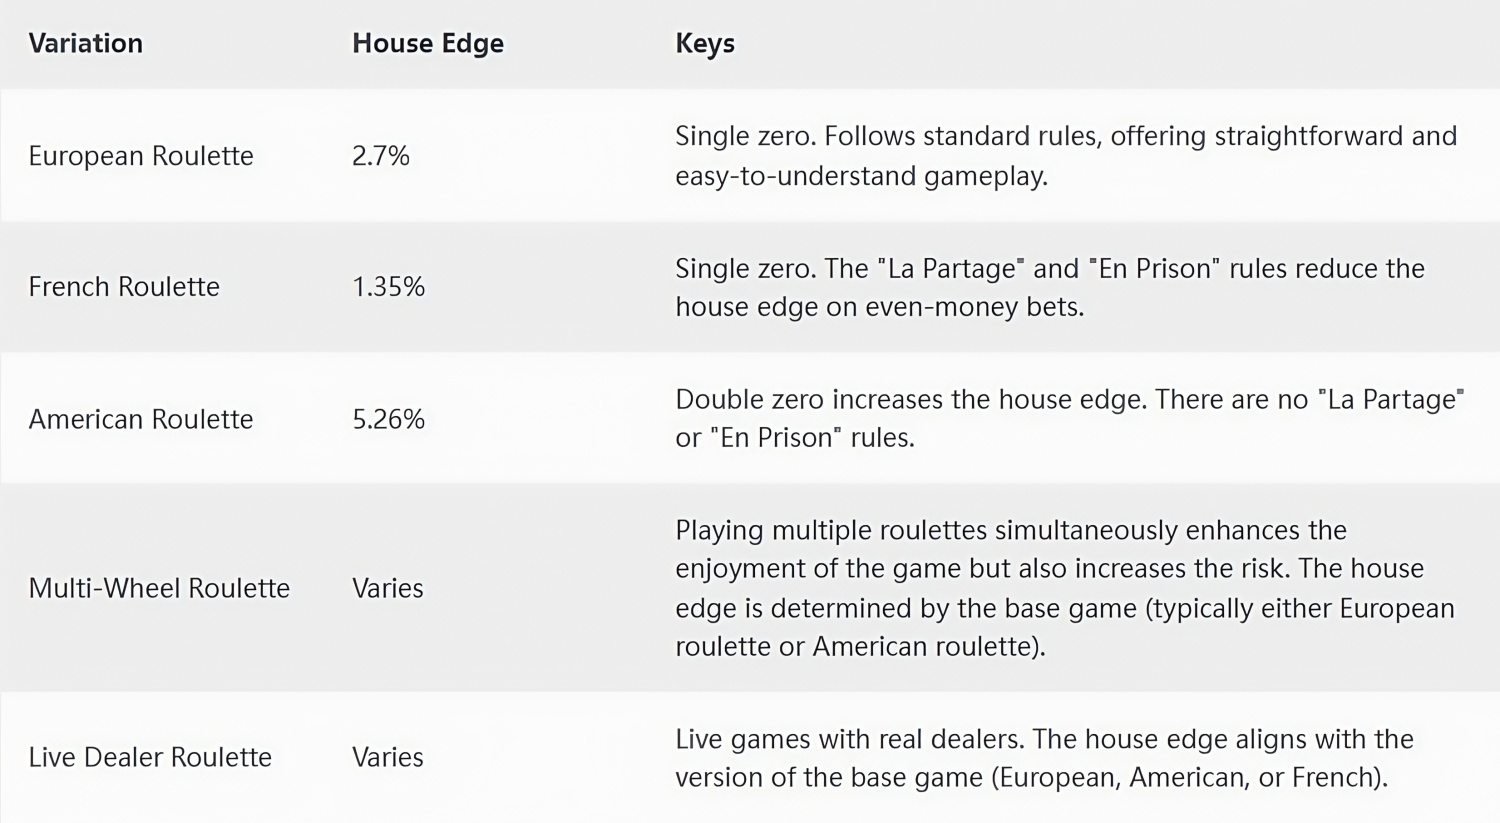This screenshot has height=823, width=1500.
Task: Click the 1.35% house edge value
Action: [388, 287]
